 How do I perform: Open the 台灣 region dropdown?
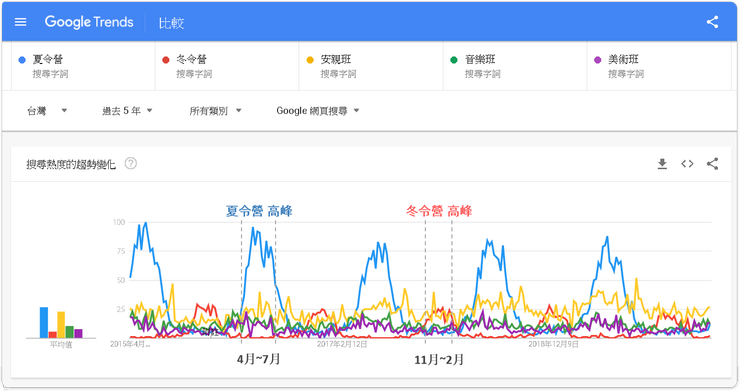47,110
